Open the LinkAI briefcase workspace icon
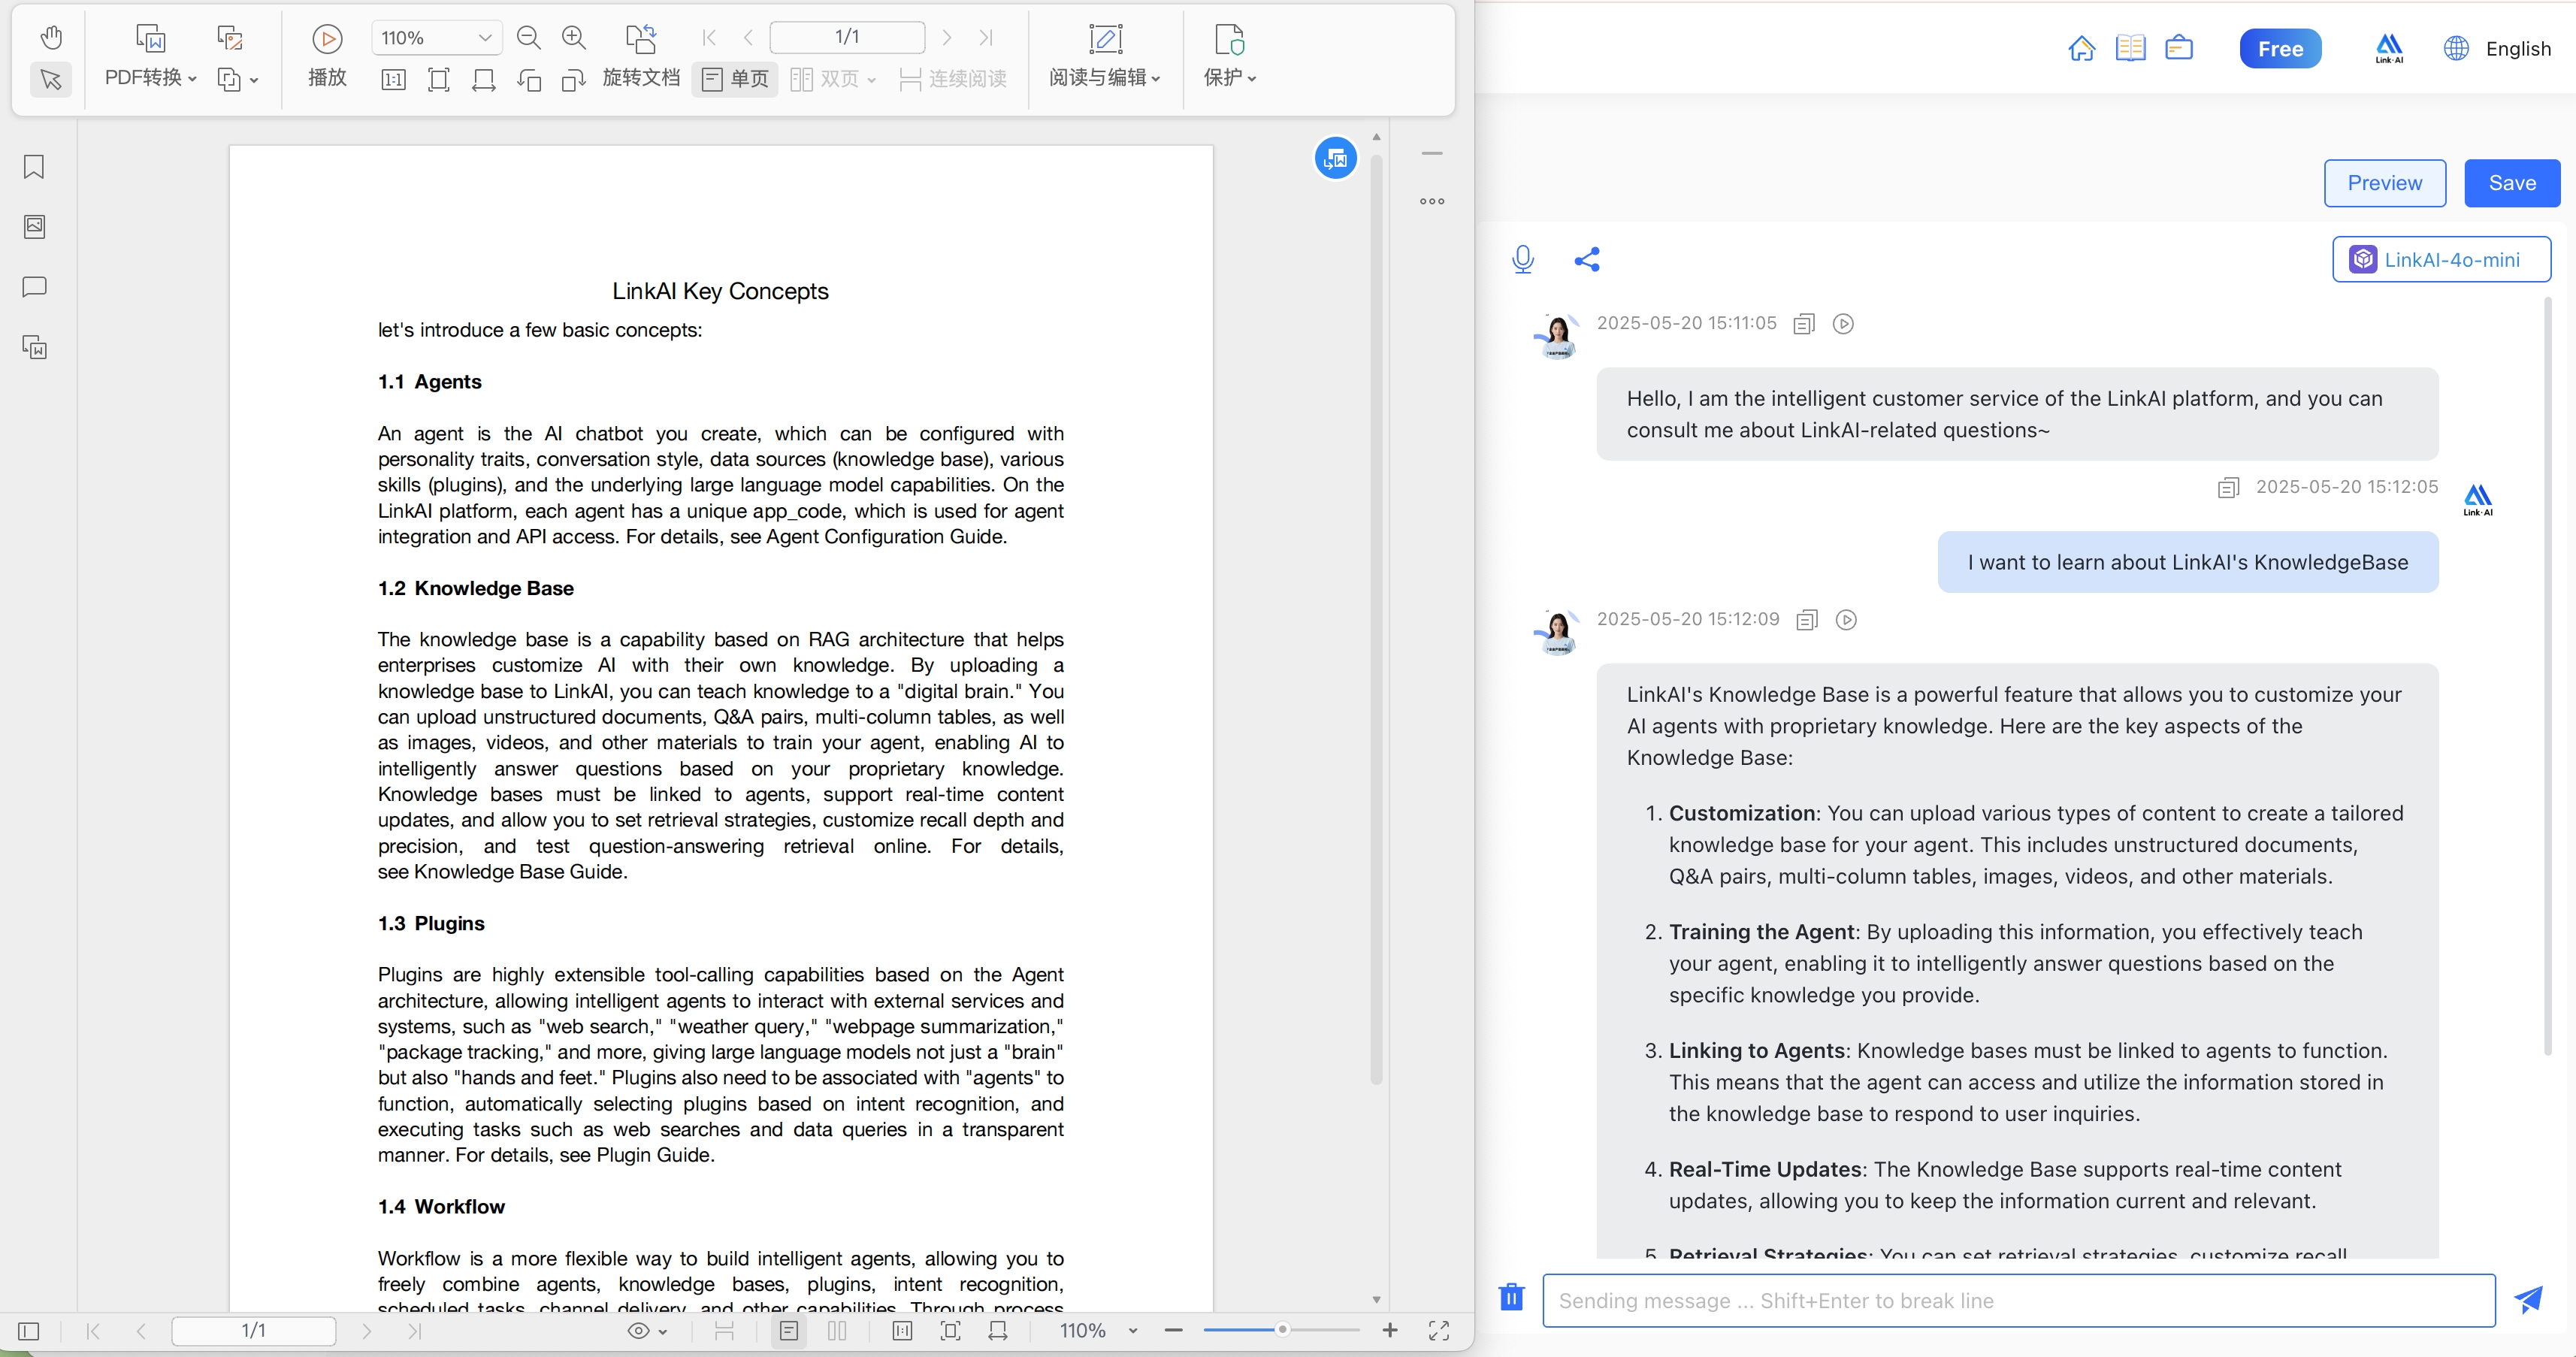This screenshot has width=2576, height=1357. pos(2179,48)
